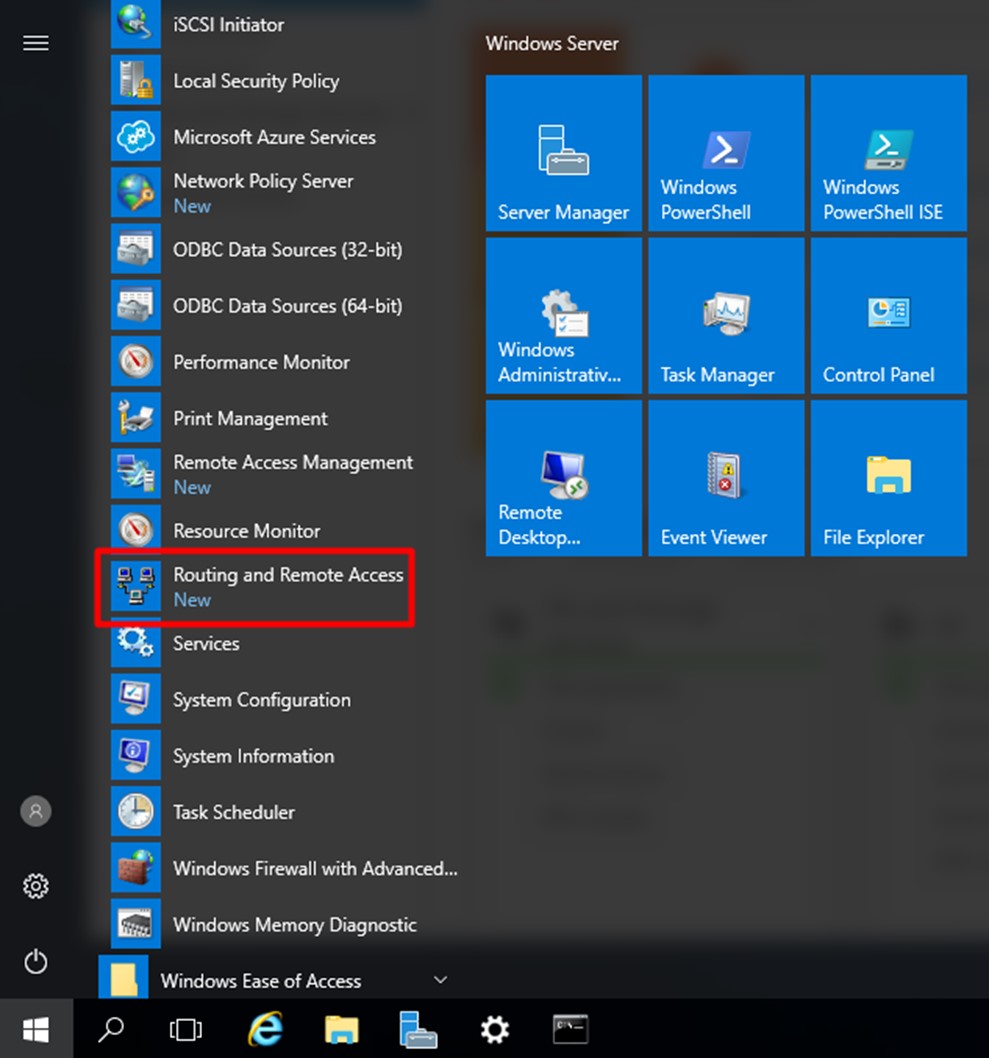989x1058 pixels.
Task: Launch Local Security Policy
Action: (283, 81)
